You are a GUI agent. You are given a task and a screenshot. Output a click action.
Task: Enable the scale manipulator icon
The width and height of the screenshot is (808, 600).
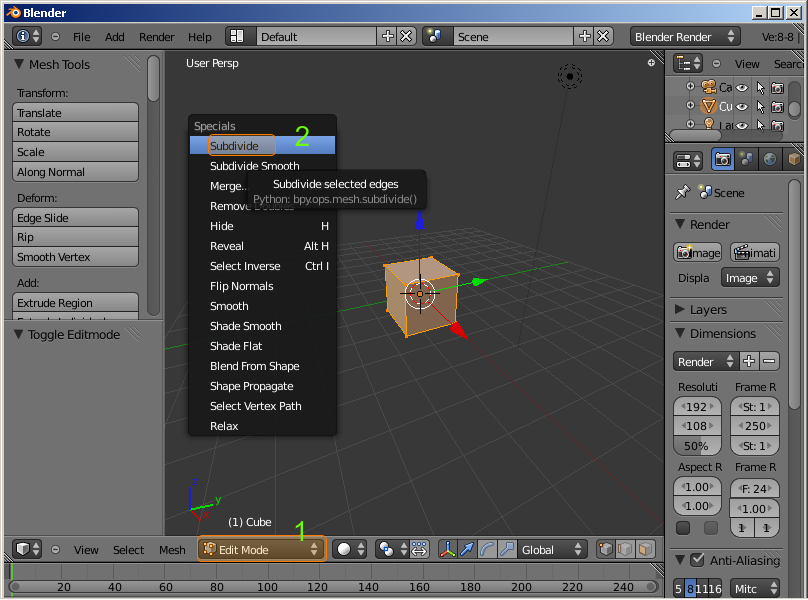click(507, 549)
